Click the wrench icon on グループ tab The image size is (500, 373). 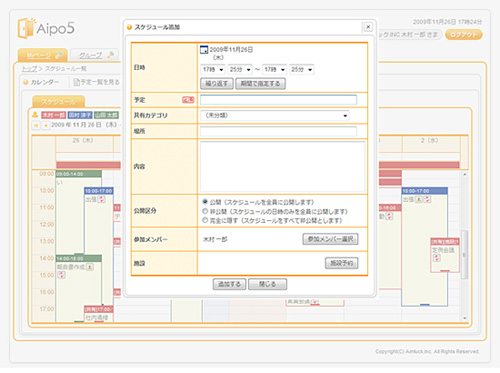click(111, 55)
